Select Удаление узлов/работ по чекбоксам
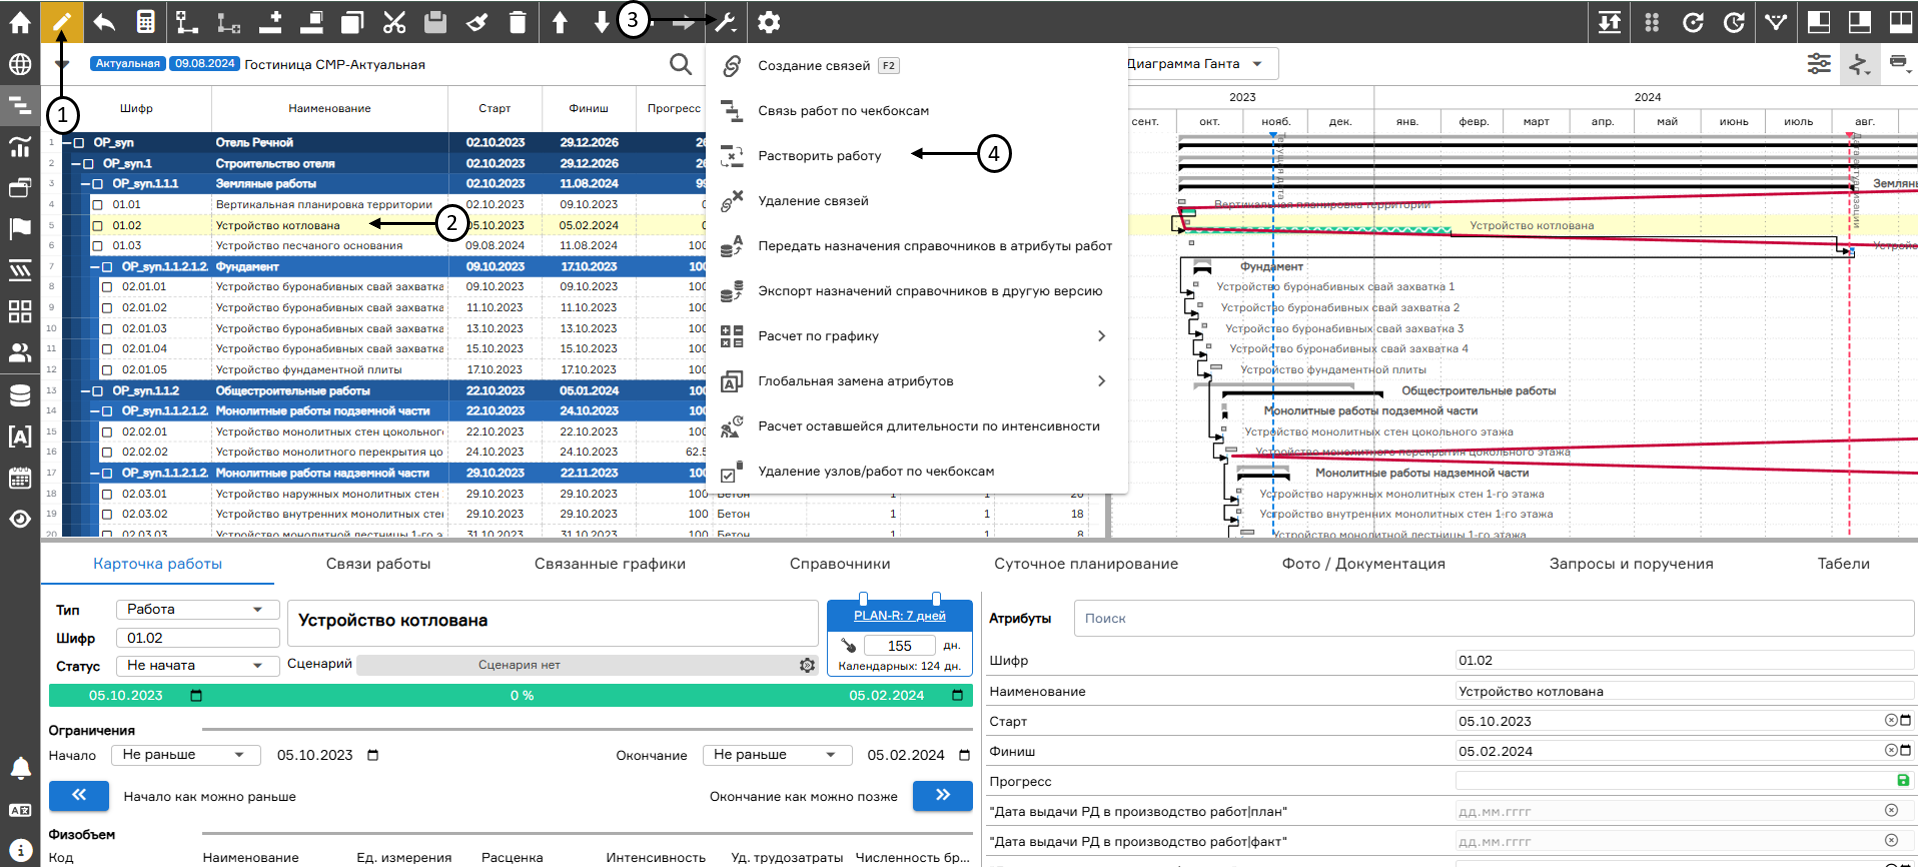 point(916,471)
